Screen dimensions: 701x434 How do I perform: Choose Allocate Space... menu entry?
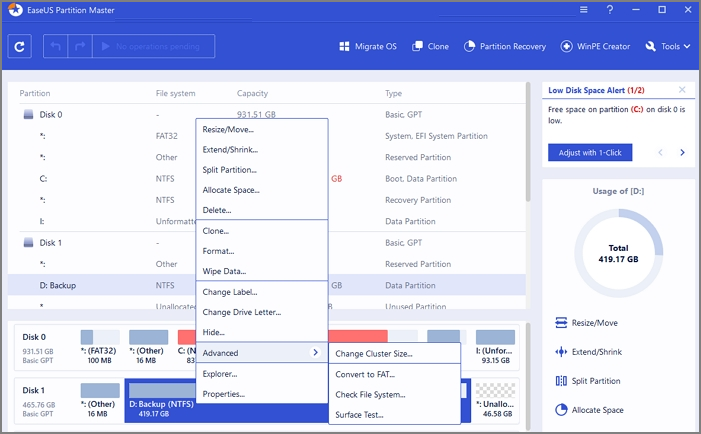[262, 190]
